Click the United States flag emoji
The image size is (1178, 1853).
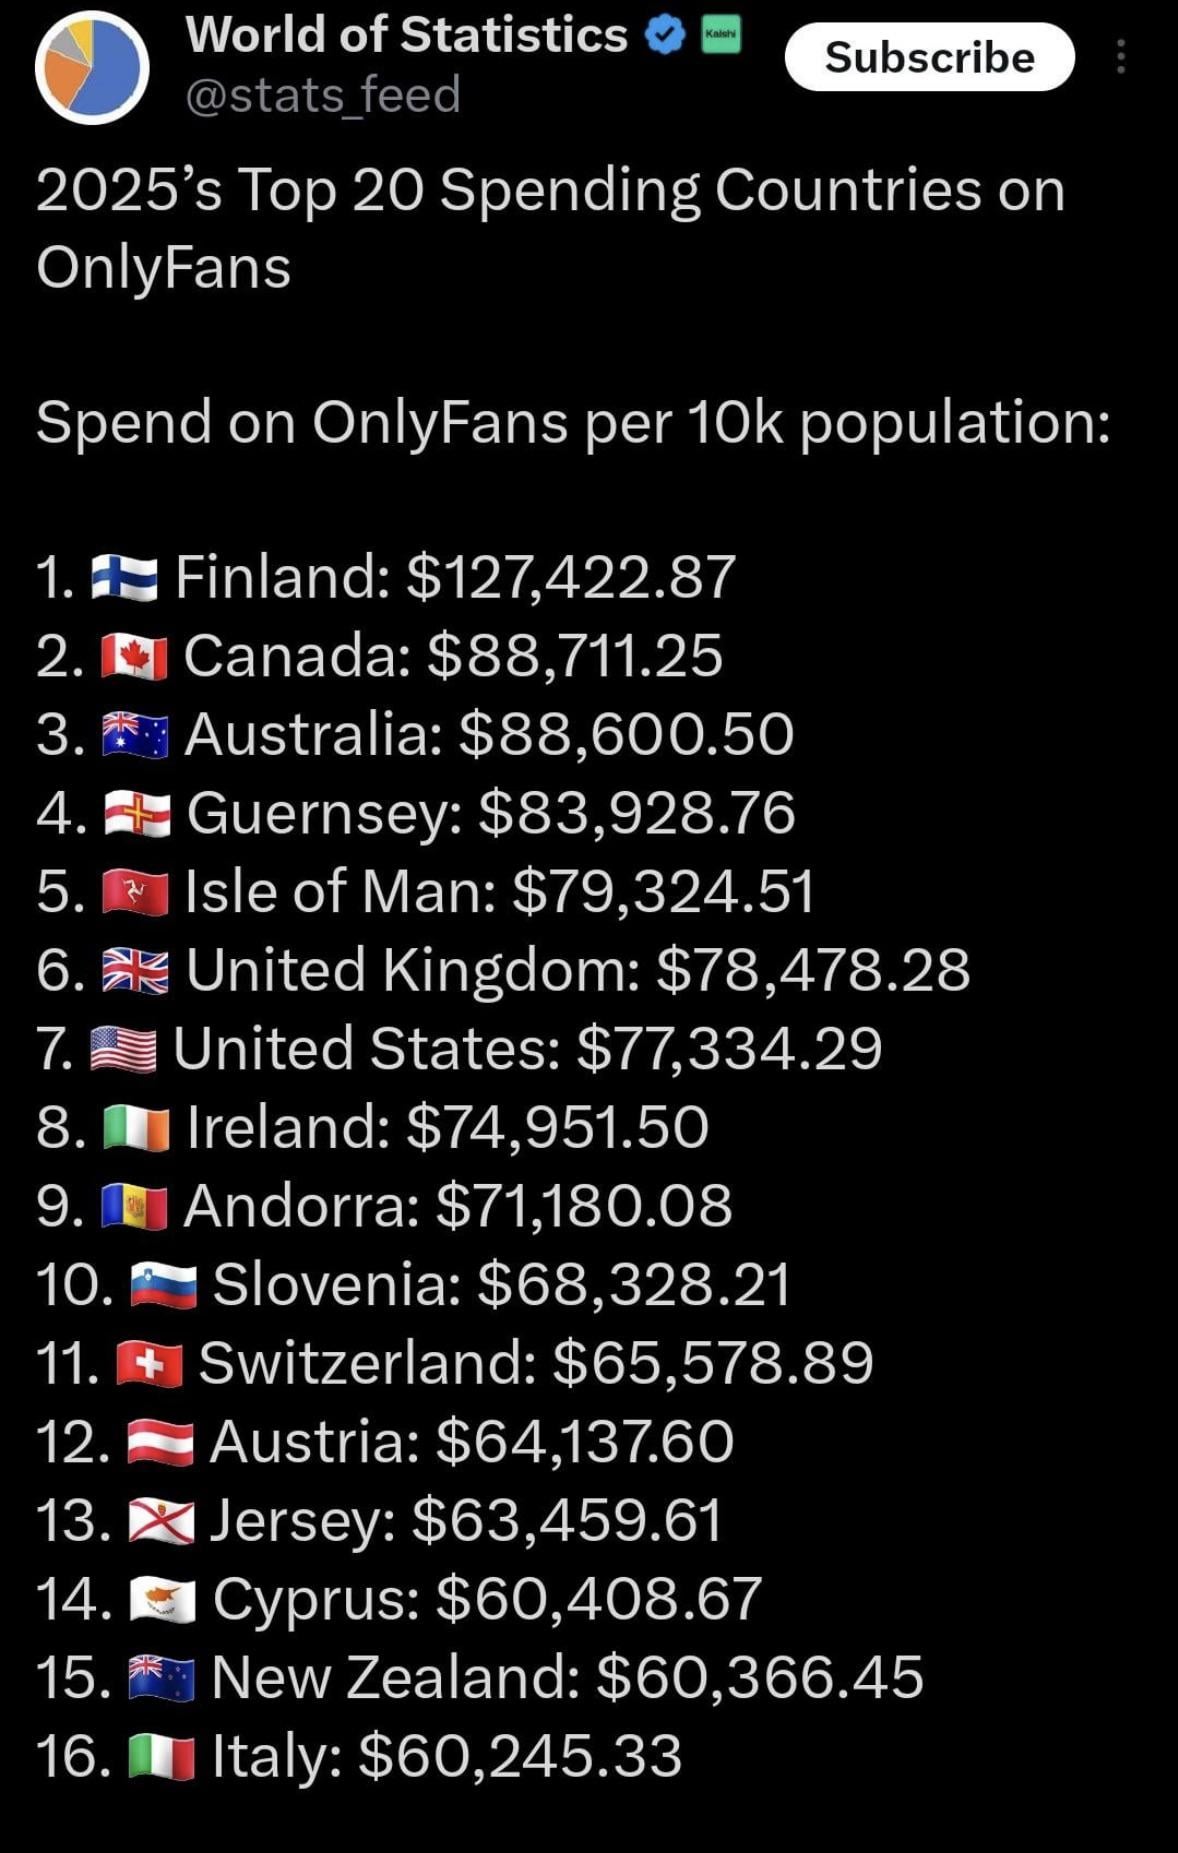pos(123,1049)
